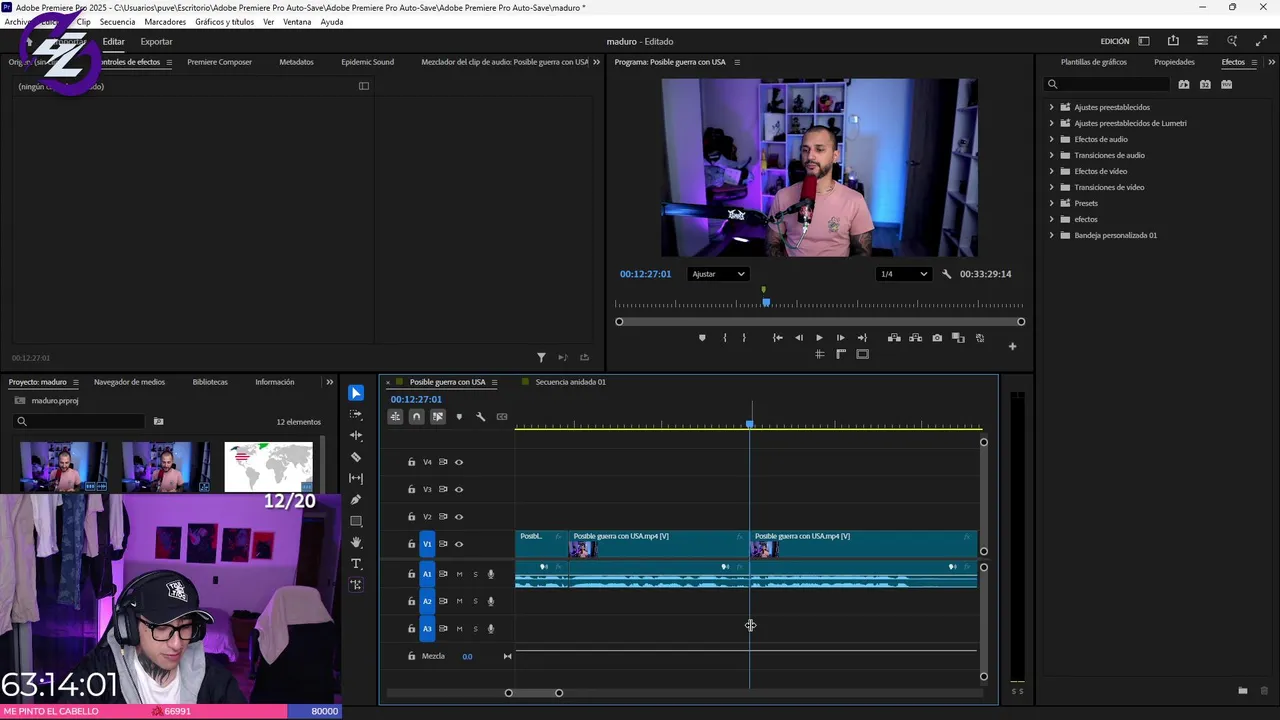1280x720 pixels.
Task: Click Mark In in Program monitor
Action: click(x=725, y=338)
